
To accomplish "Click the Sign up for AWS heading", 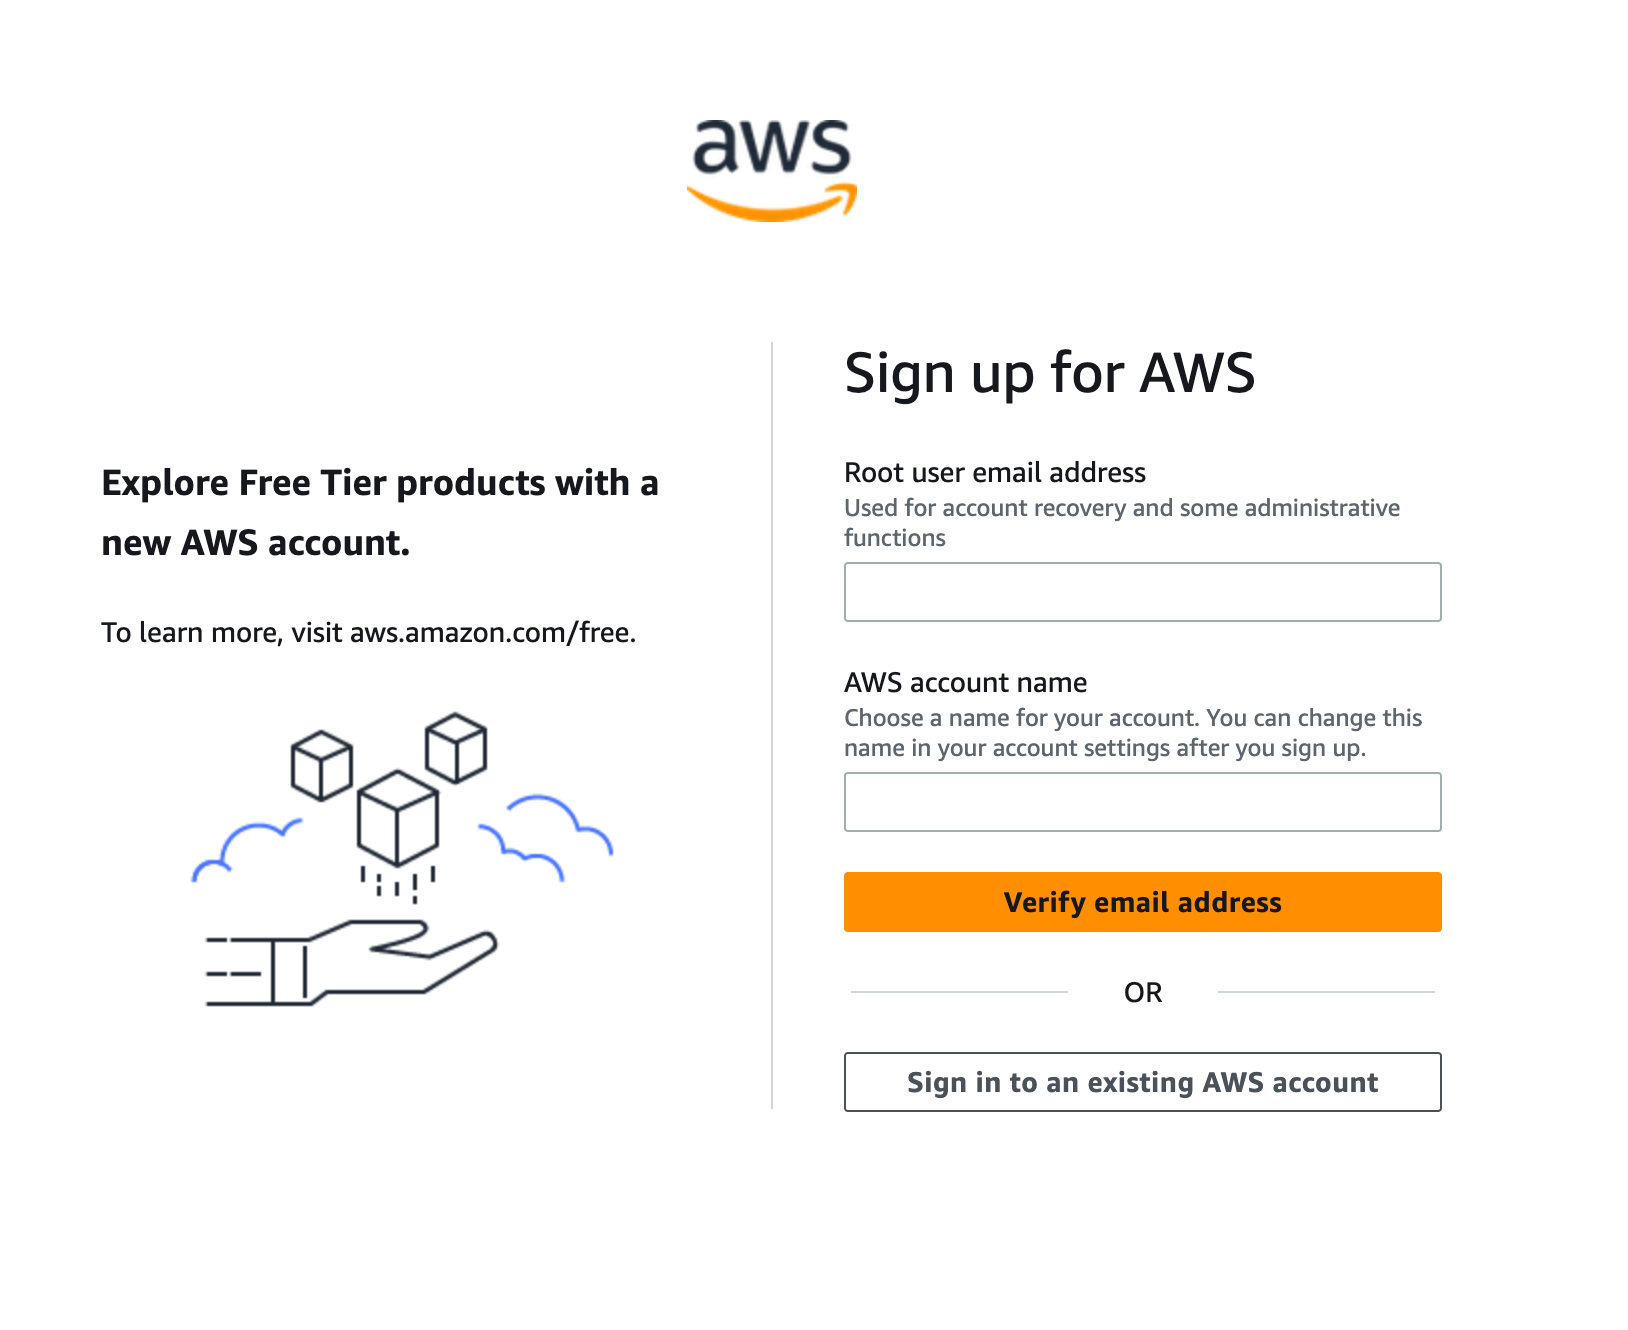I will point(1049,374).
